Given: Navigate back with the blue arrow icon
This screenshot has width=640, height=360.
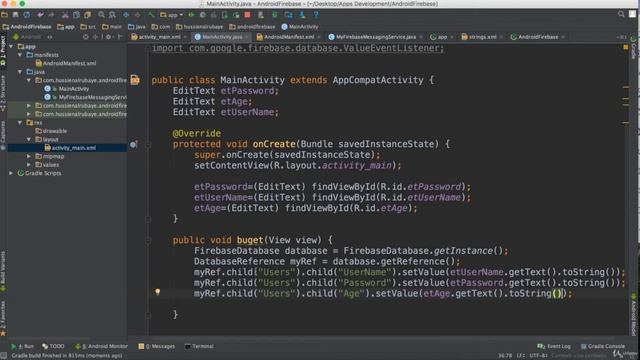Looking at the screenshot, I should [x=126, y=15].
